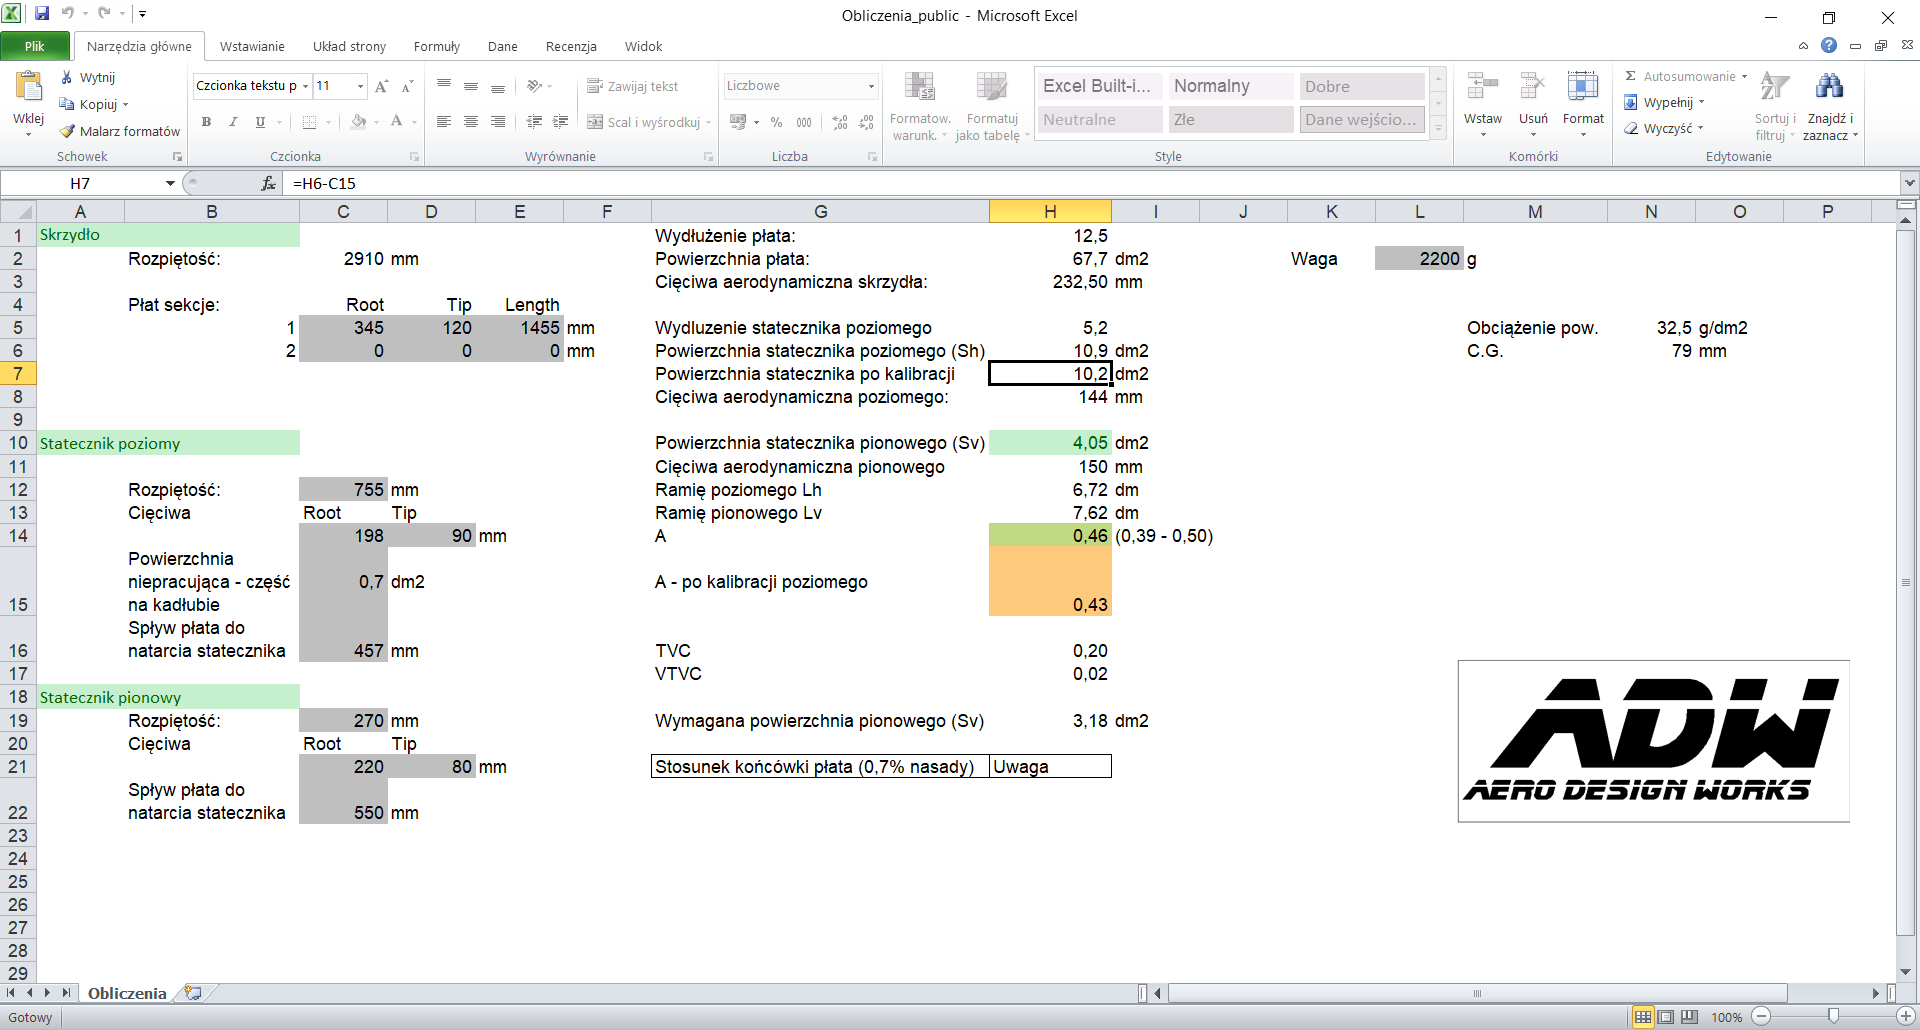Toggle italic formatting
1920x1030 pixels.
pyautogui.click(x=233, y=122)
